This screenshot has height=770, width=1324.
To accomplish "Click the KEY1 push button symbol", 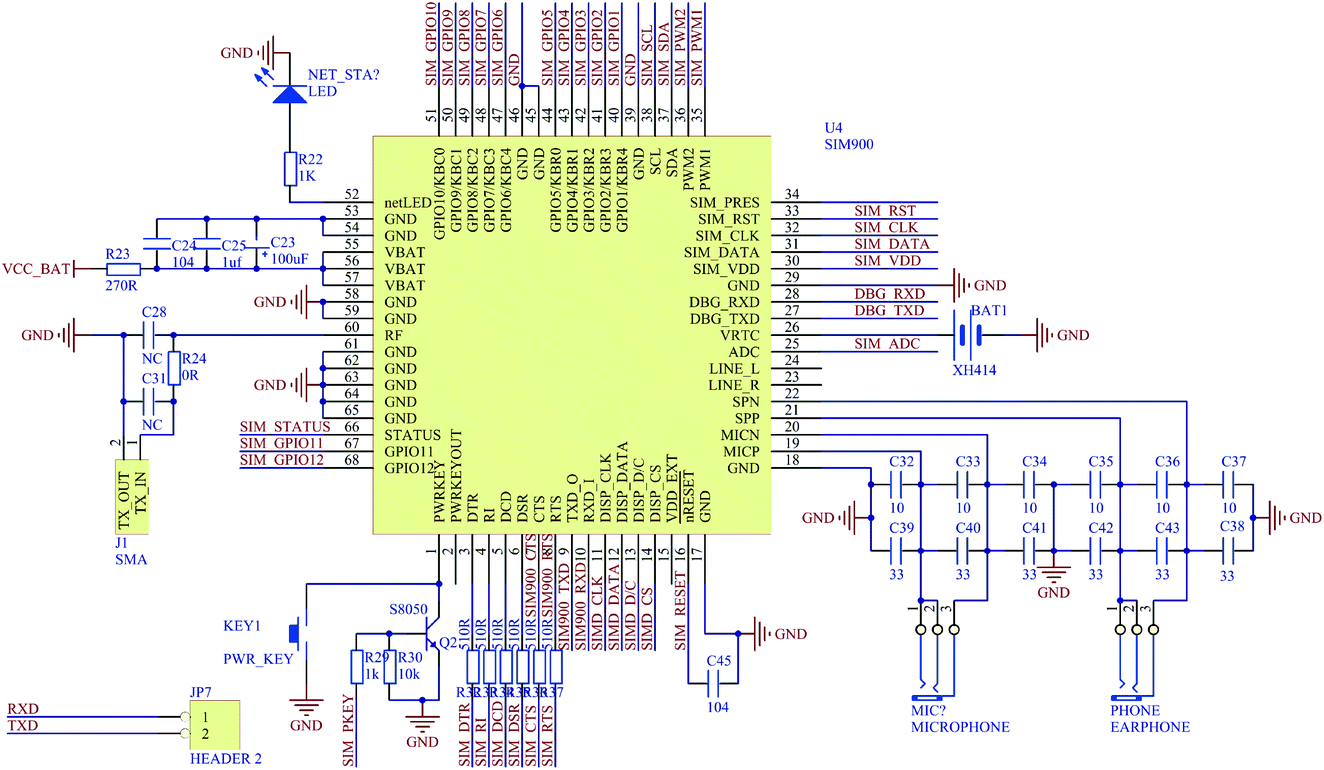I will [297, 632].
